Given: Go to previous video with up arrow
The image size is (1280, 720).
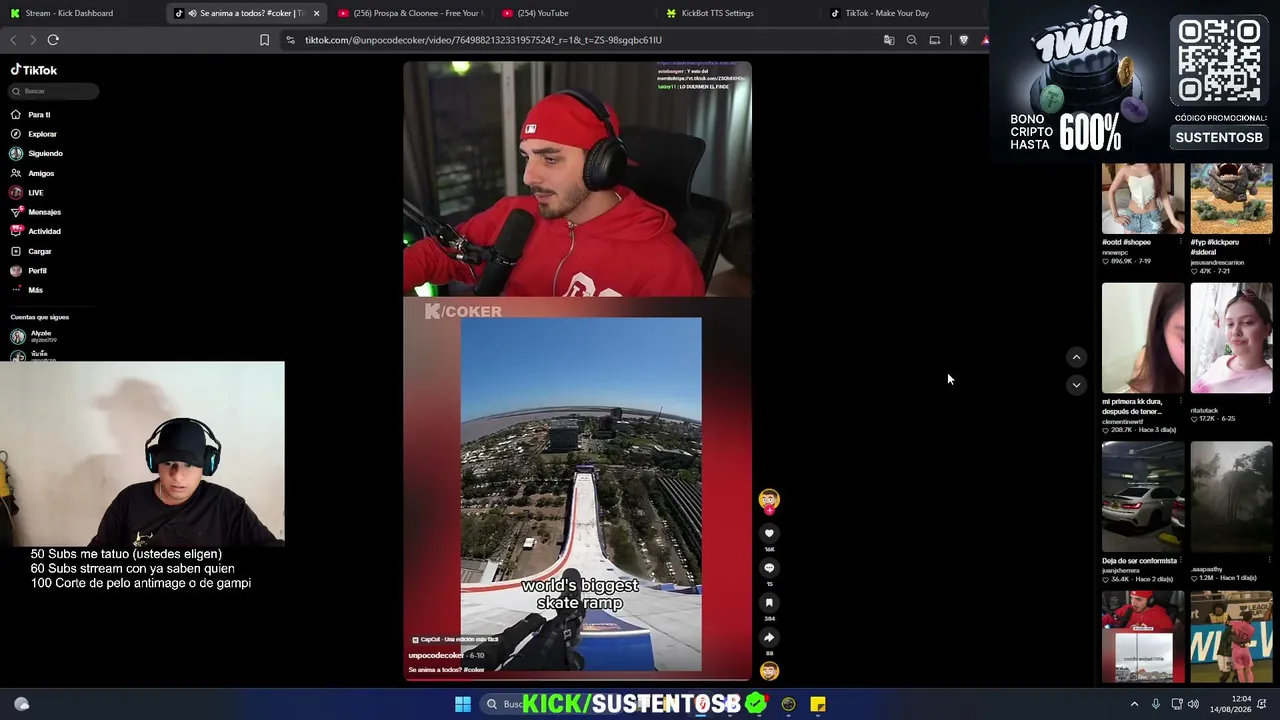Looking at the screenshot, I should (x=1076, y=357).
